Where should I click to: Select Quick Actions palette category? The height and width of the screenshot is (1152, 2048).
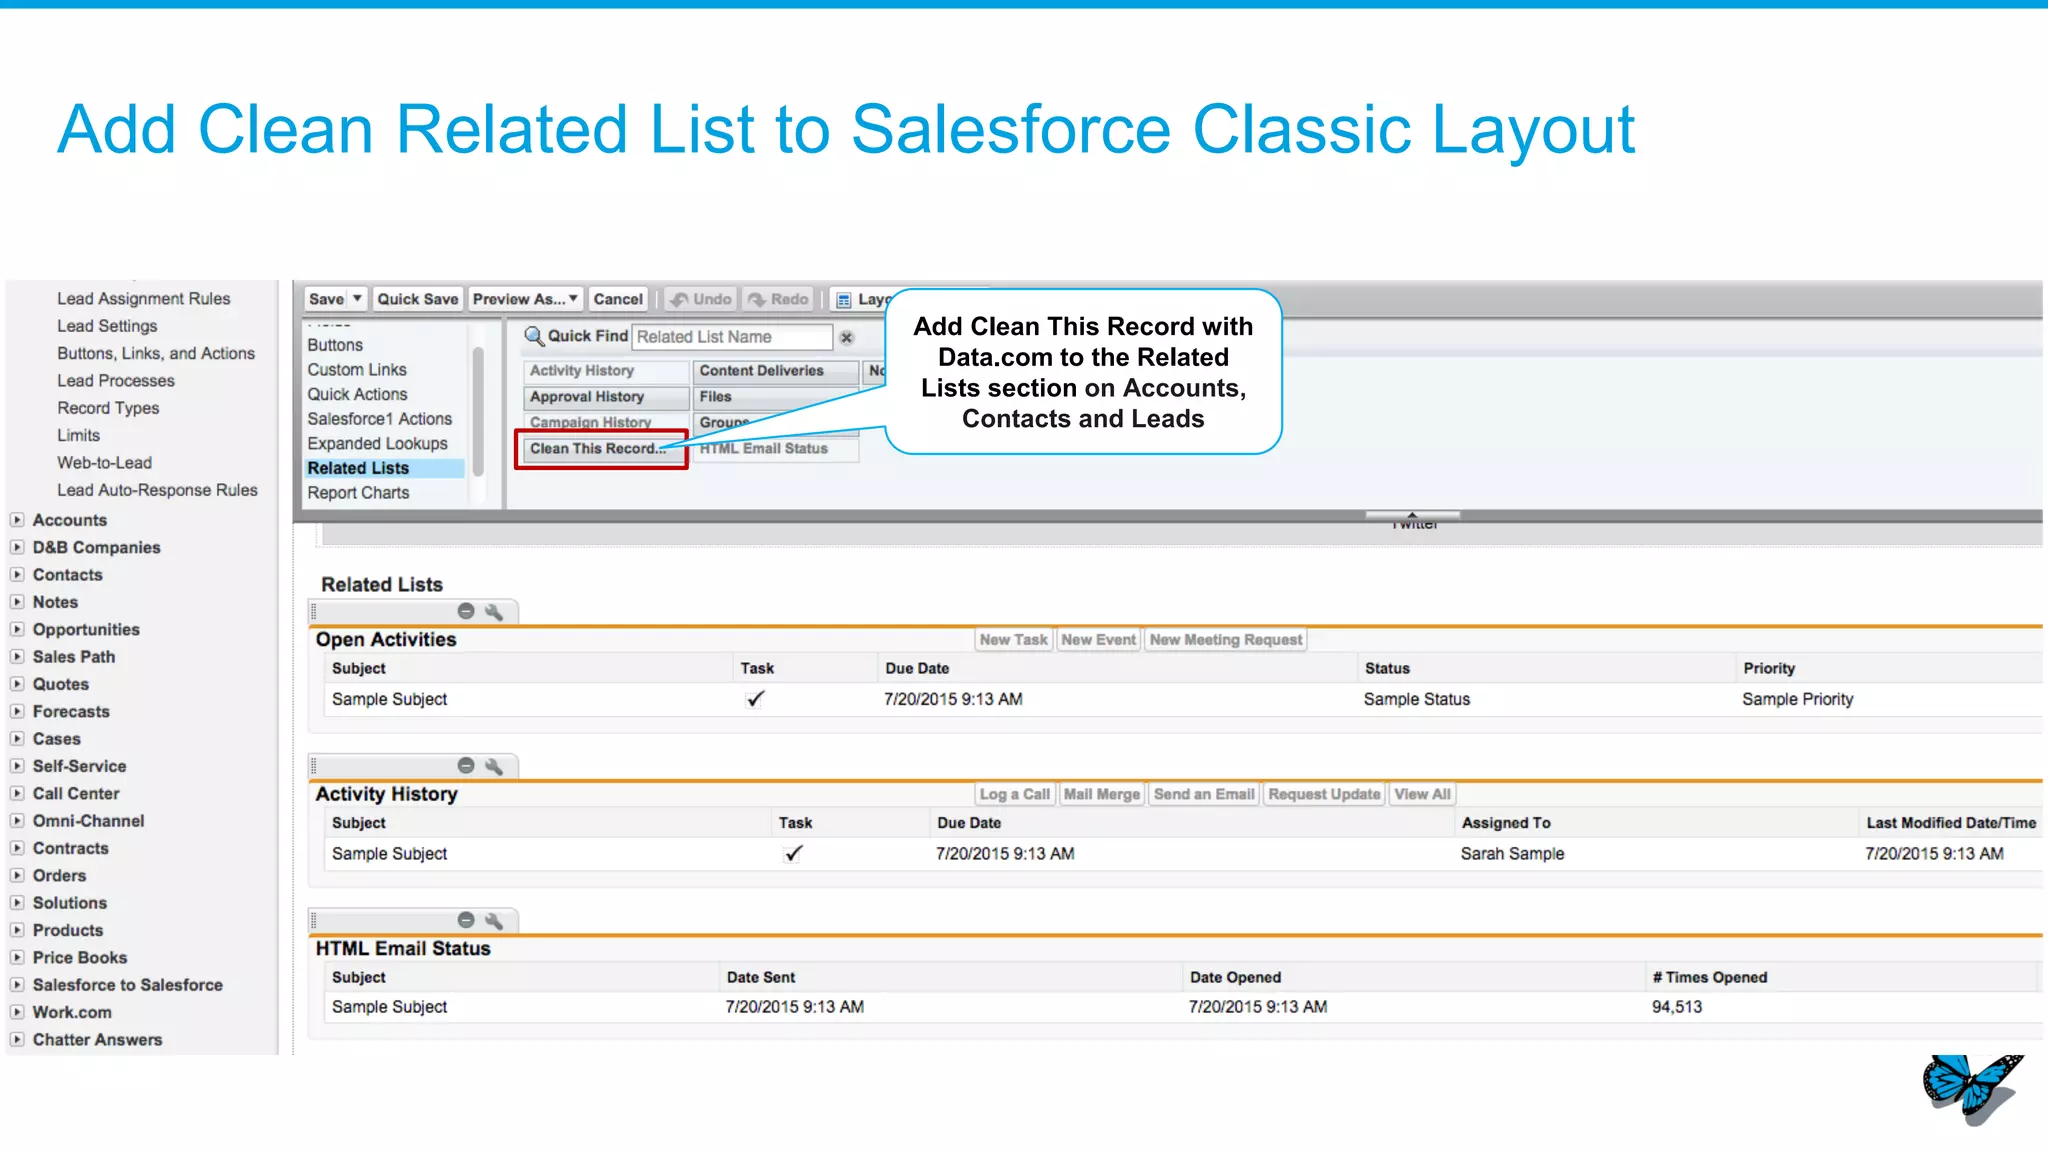tap(357, 394)
